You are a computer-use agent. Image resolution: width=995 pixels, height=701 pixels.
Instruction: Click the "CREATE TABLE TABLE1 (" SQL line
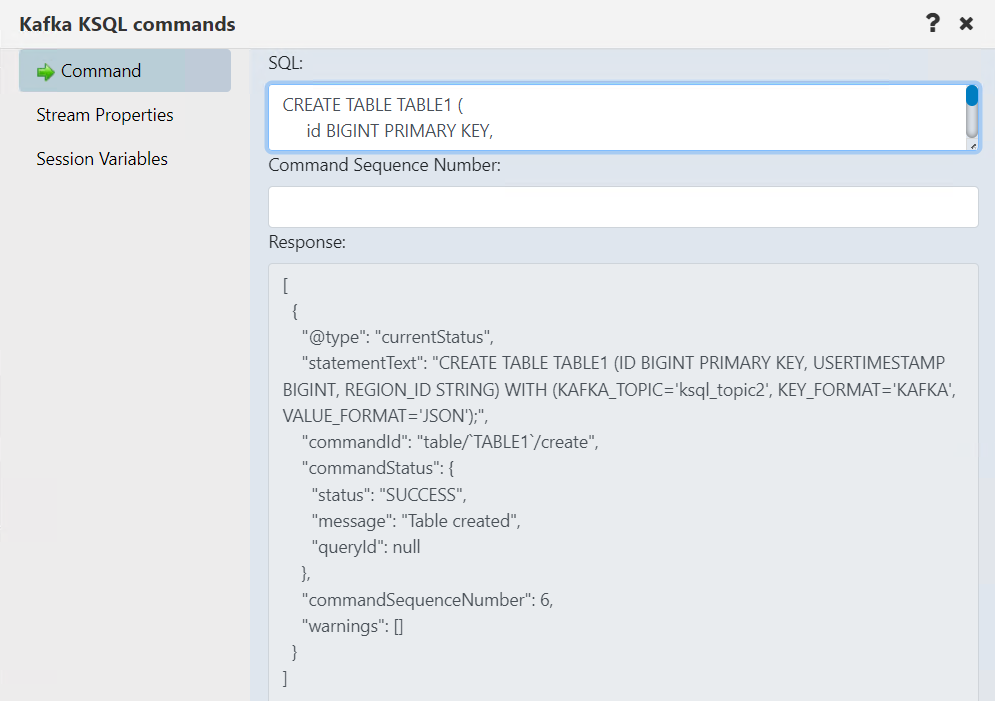[x=373, y=105]
